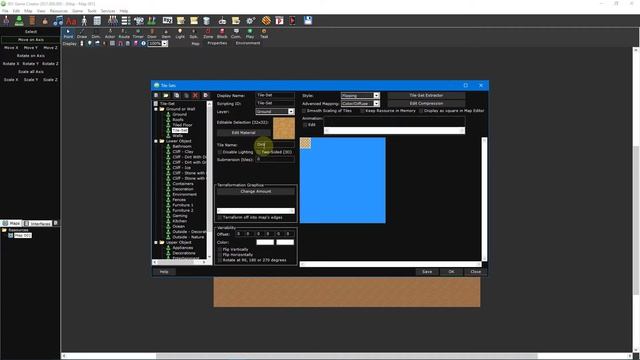This screenshot has height=360, width=640.
Task: Click the Save button in Tile-Set dialog
Action: [427, 272]
